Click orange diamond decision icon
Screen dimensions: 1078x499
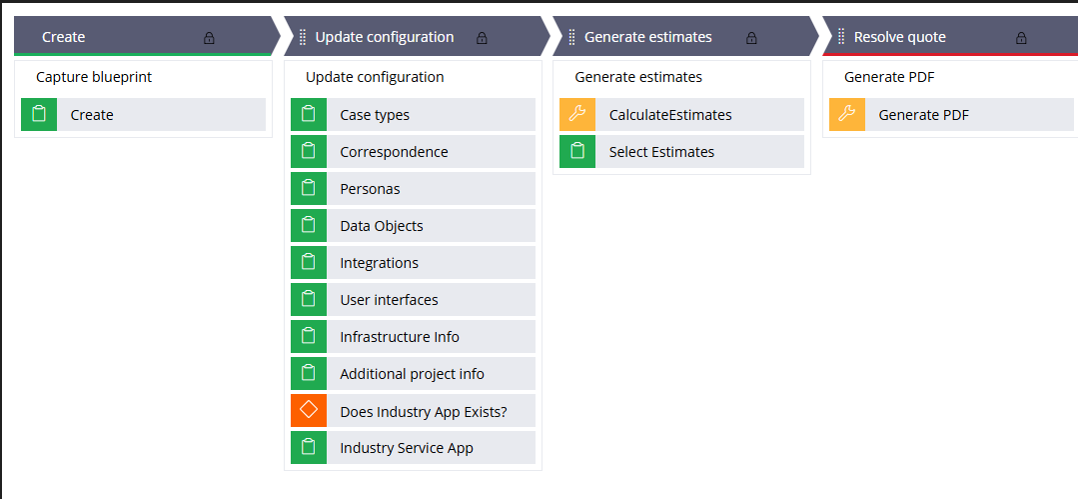pos(309,411)
